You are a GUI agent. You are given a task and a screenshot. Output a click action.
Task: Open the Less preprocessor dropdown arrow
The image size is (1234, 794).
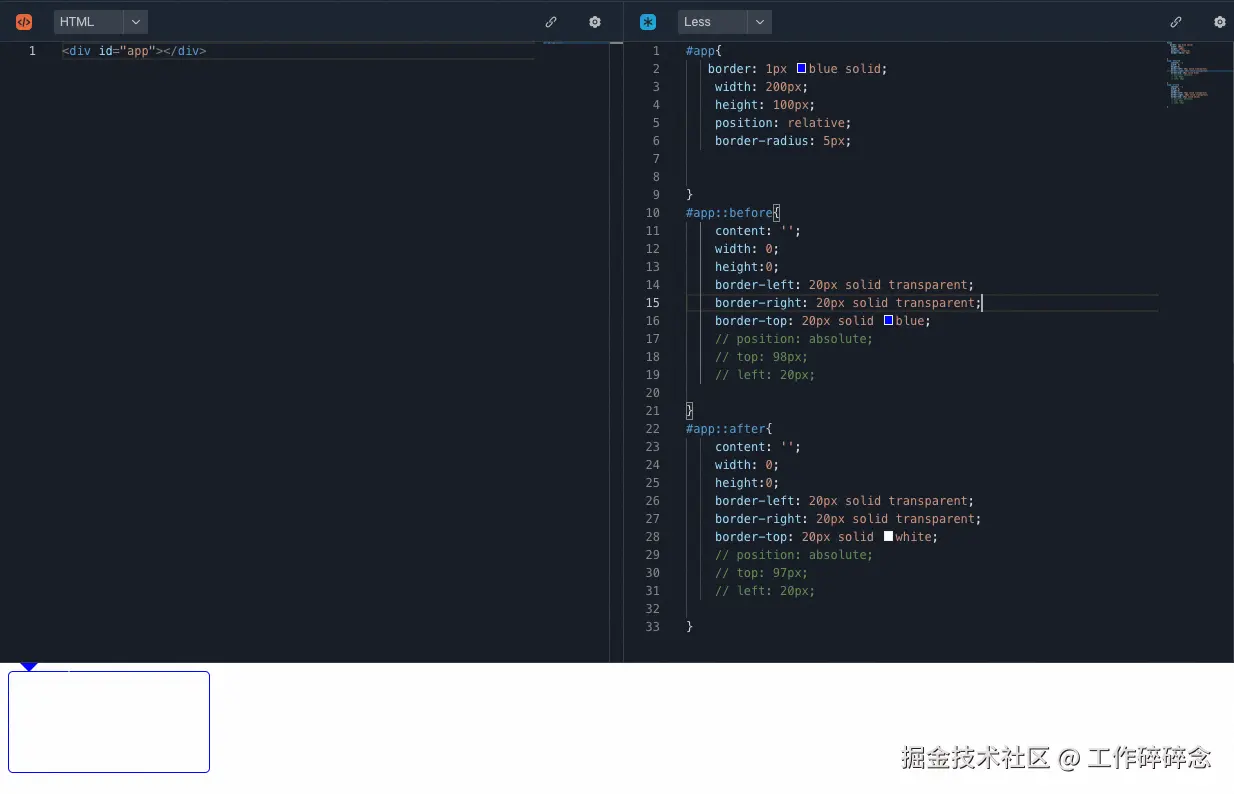[760, 22]
